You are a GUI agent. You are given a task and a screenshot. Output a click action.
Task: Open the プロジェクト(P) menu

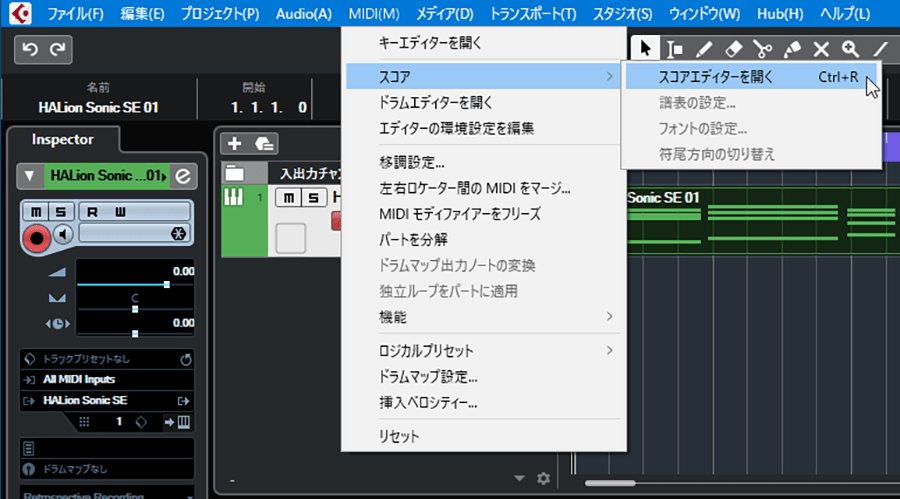pos(220,14)
